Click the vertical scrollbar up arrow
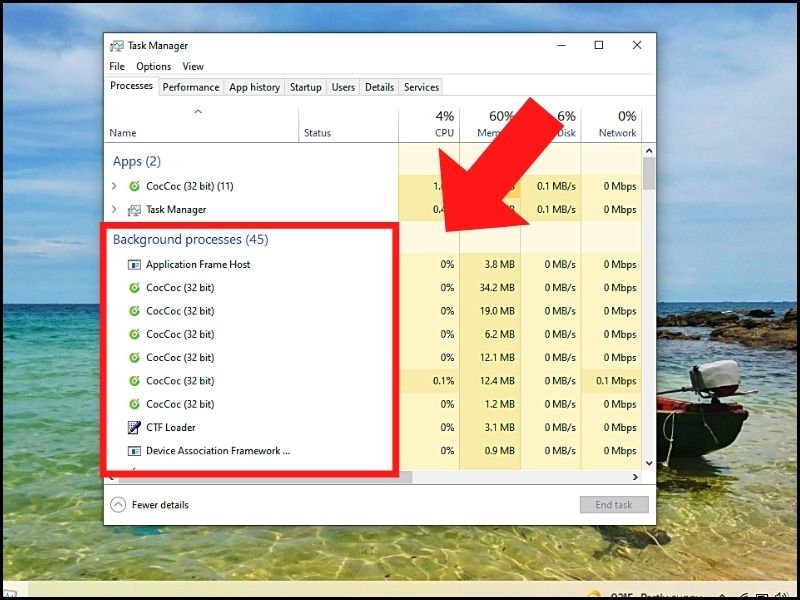 tap(649, 151)
